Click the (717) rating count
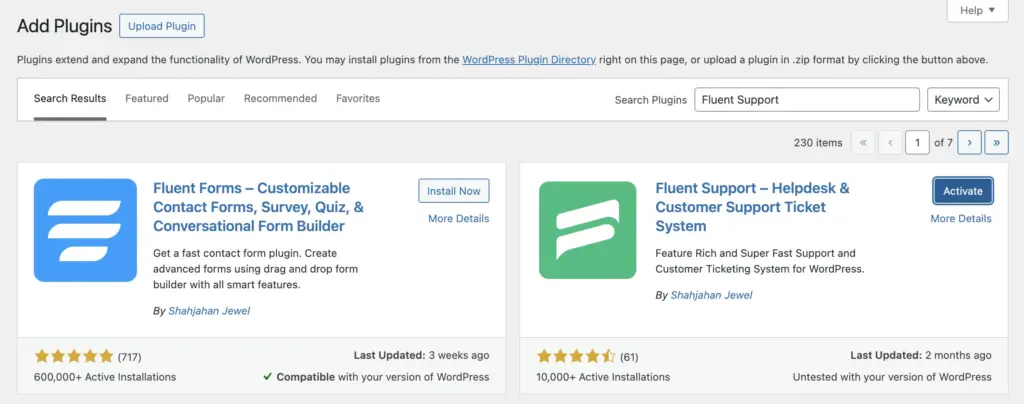Image resolution: width=1024 pixels, height=404 pixels. point(129,357)
